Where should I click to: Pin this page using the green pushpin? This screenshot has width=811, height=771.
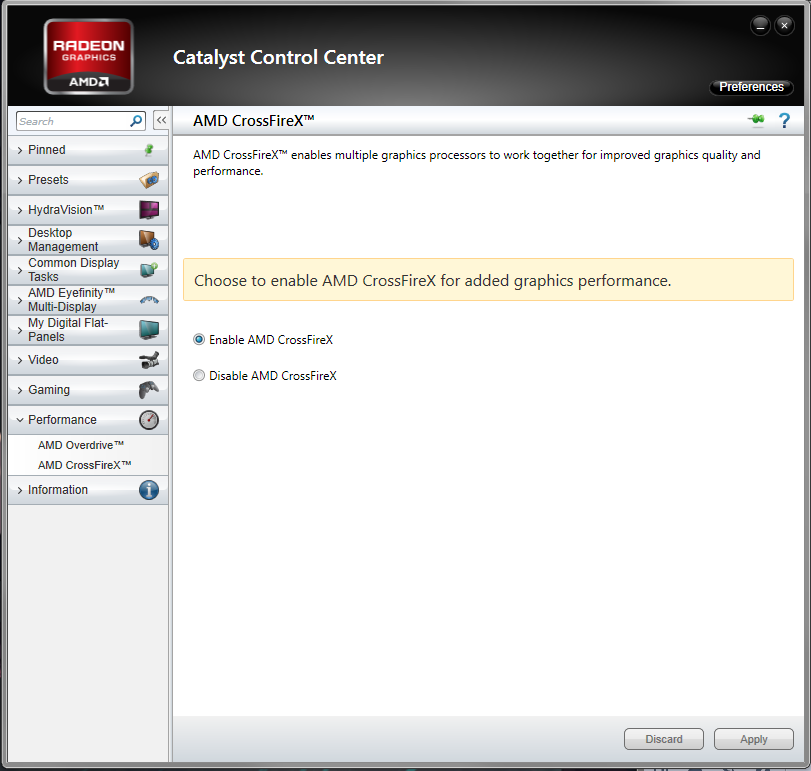pyautogui.click(x=756, y=120)
